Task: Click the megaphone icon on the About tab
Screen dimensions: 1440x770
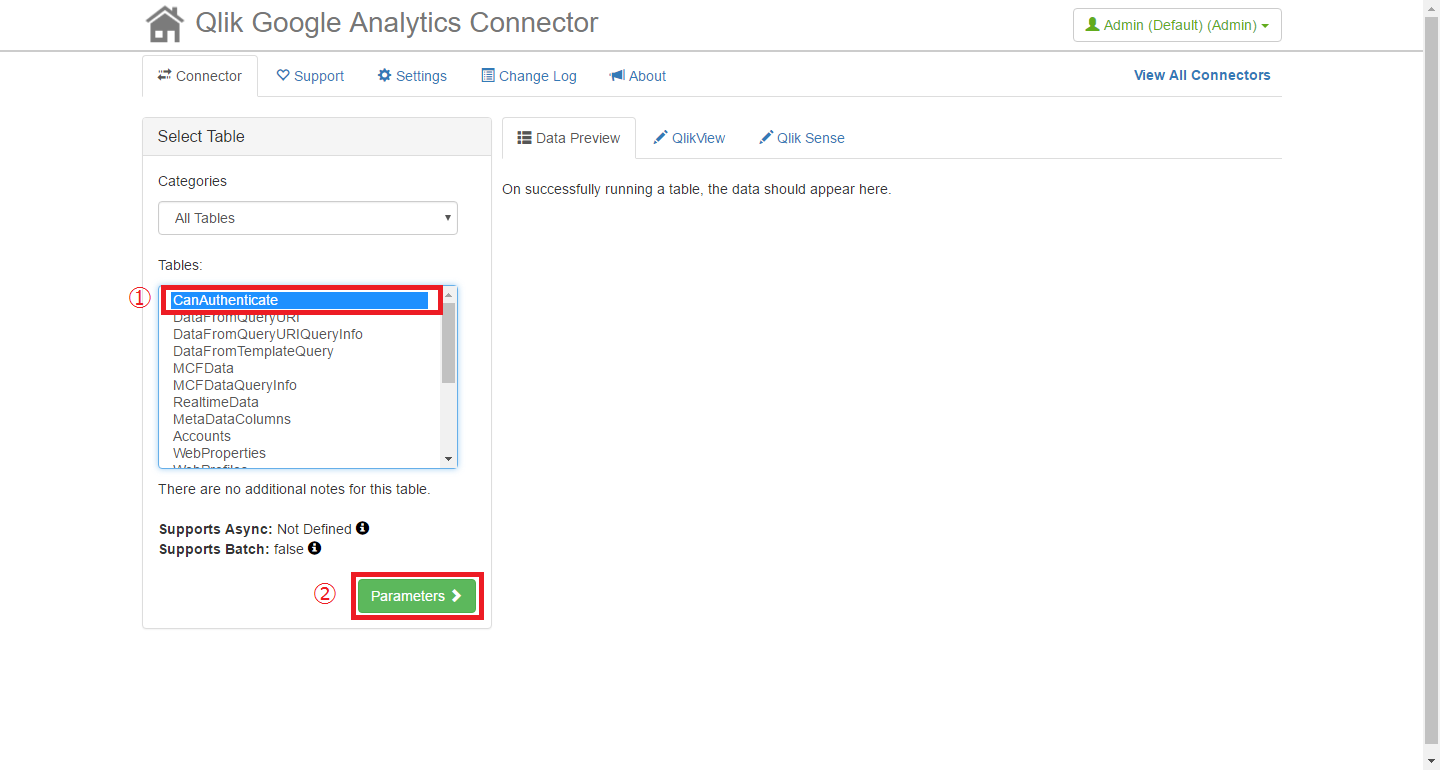Action: point(617,76)
